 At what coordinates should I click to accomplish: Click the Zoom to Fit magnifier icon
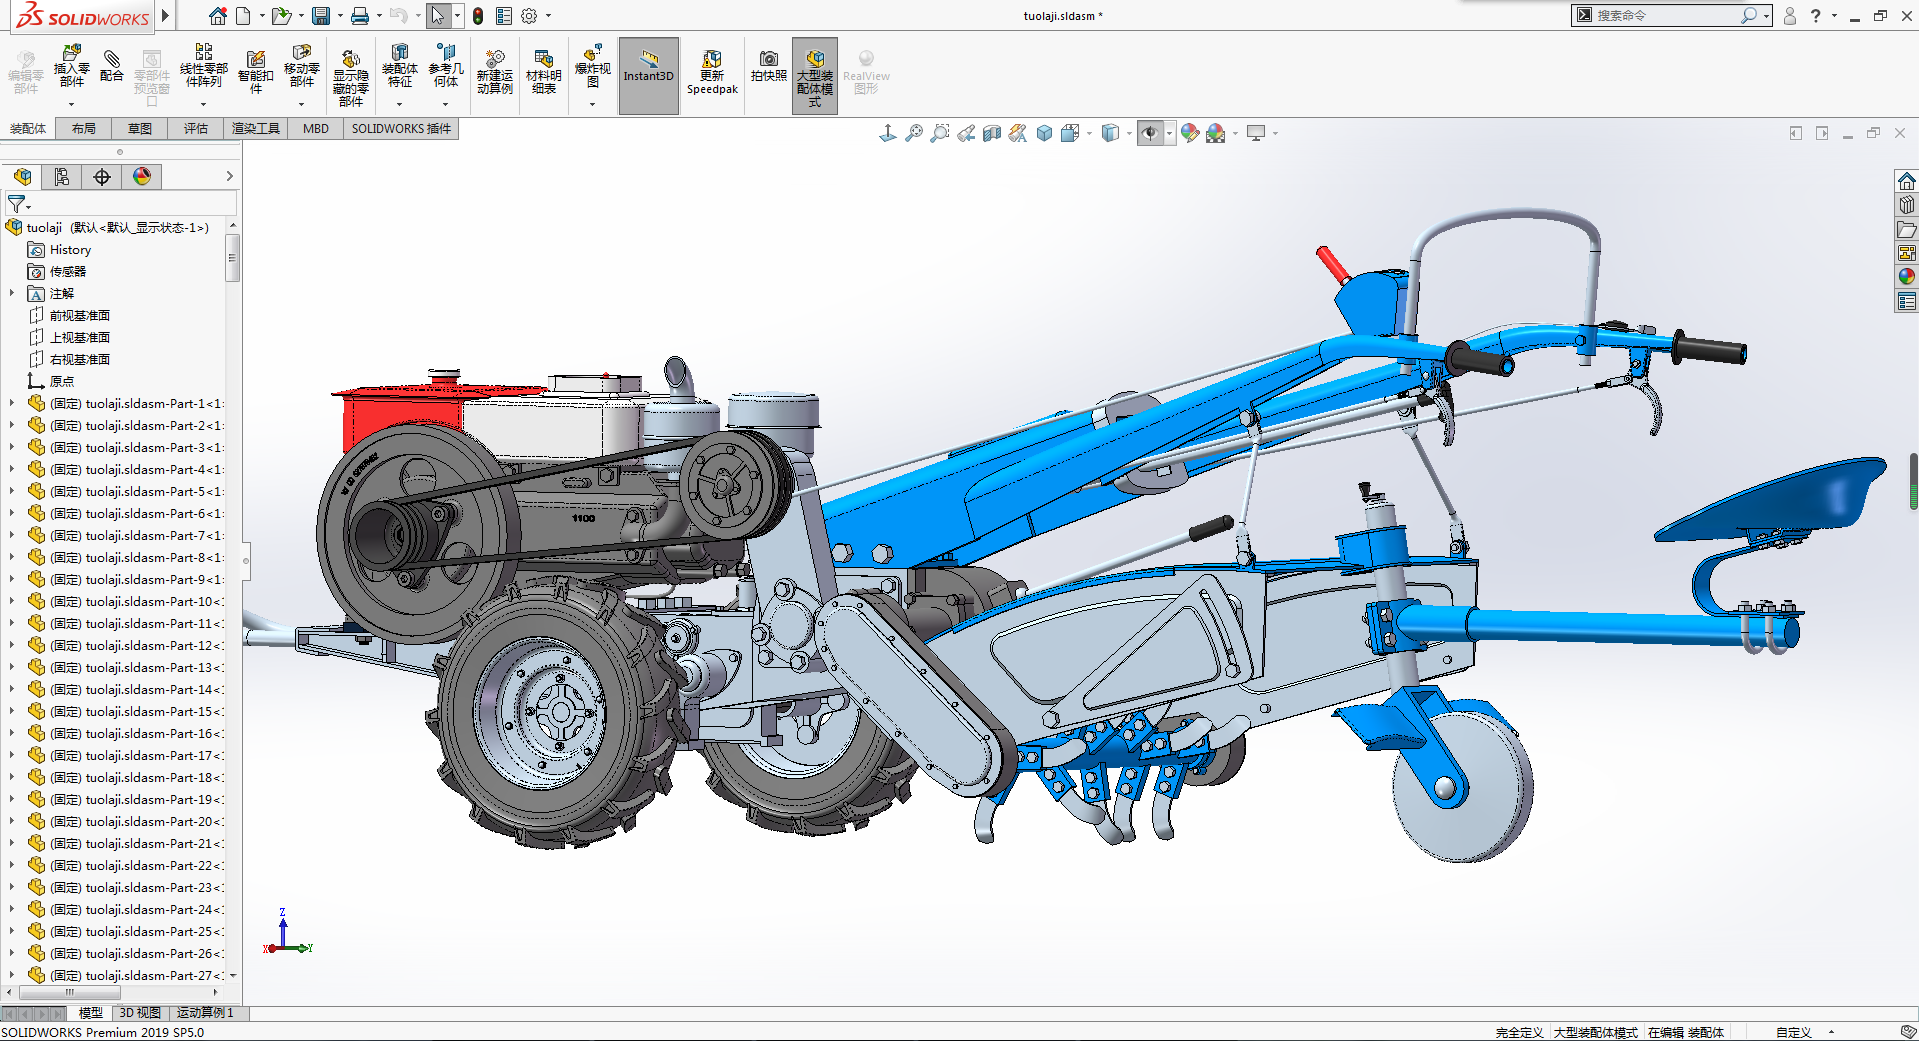pos(914,133)
